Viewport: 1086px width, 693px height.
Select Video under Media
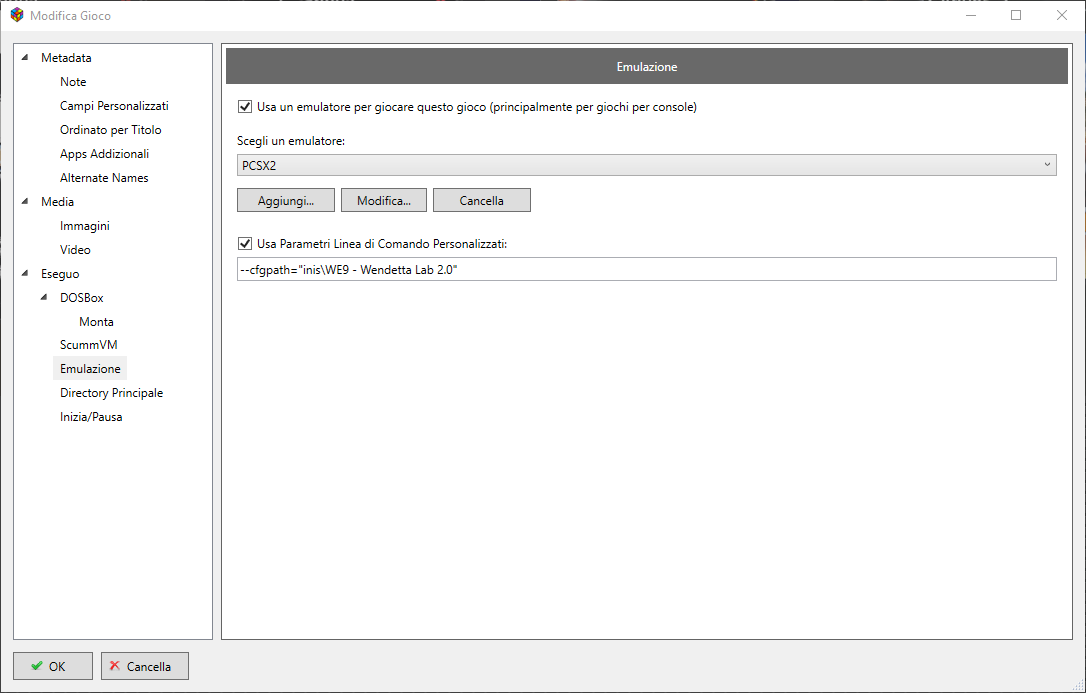75,249
